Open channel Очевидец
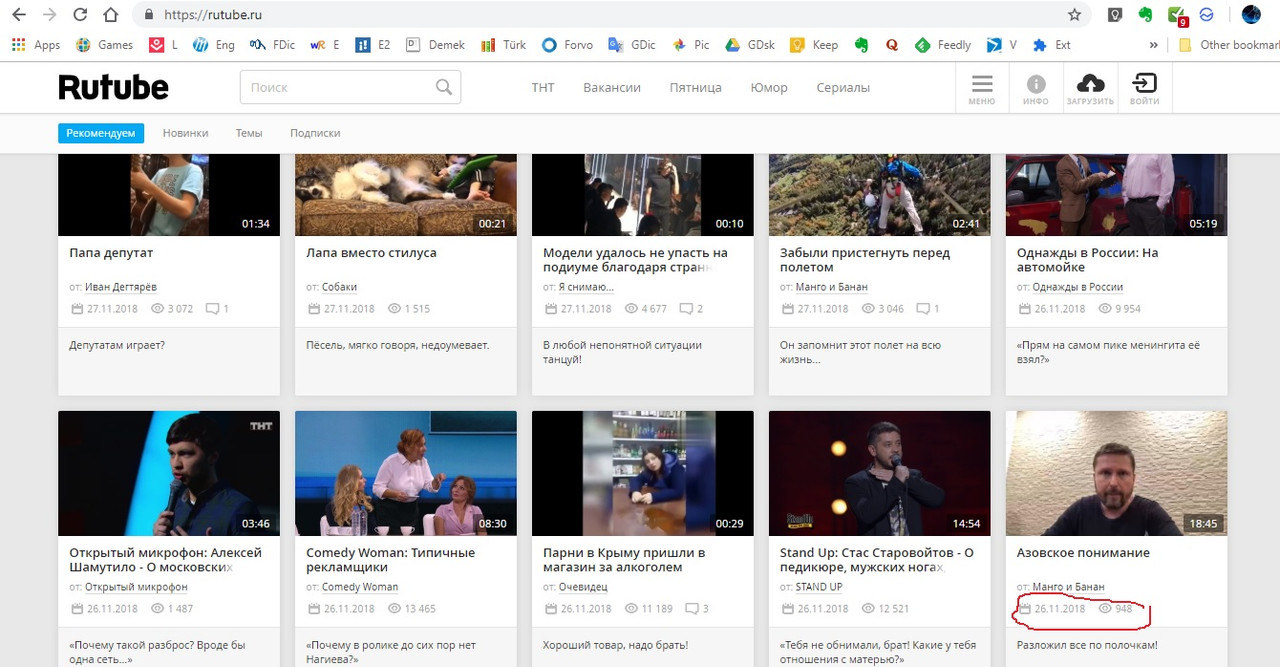This screenshot has width=1280, height=667. (x=583, y=587)
